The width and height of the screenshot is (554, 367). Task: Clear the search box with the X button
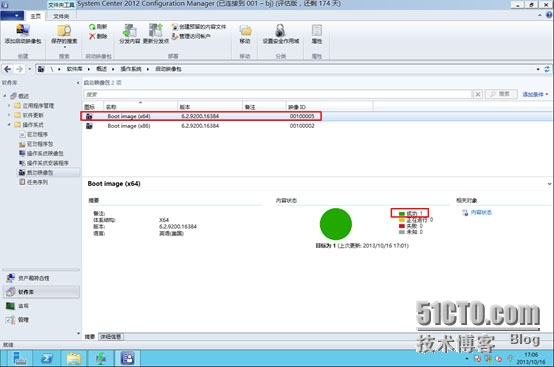click(478, 94)
